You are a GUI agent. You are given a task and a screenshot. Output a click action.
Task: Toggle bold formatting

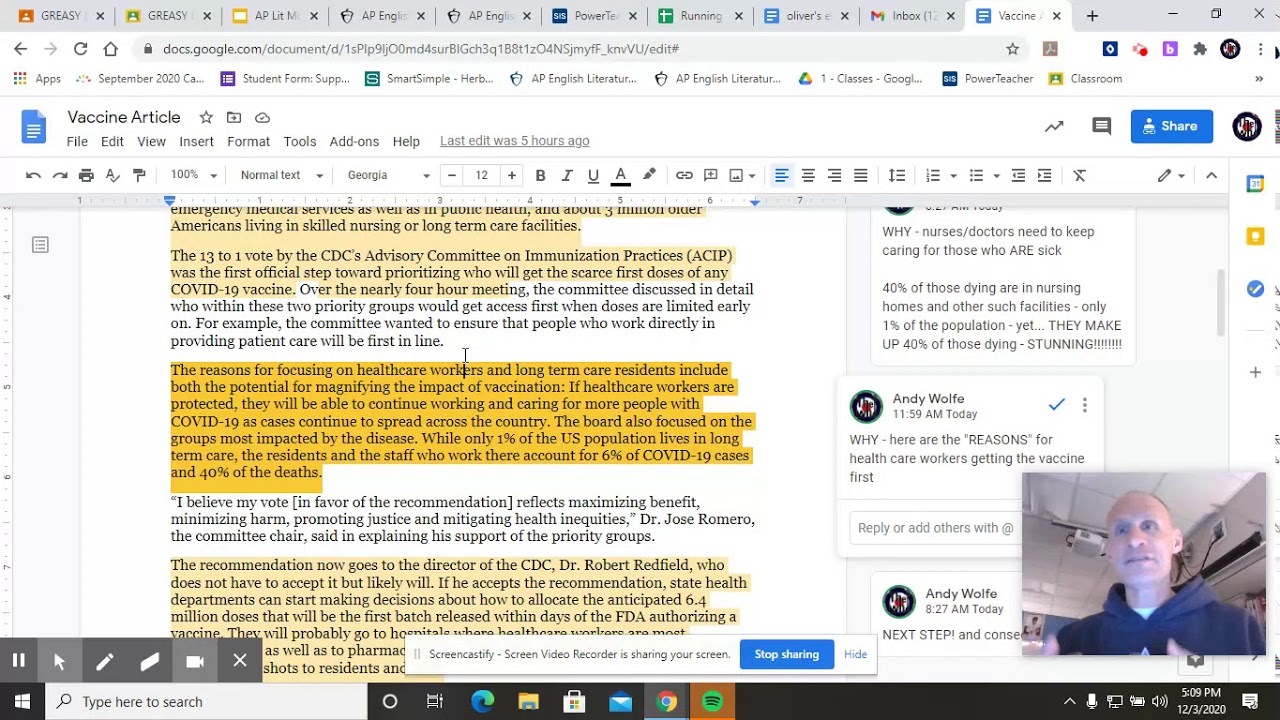[x=540, y=175]
